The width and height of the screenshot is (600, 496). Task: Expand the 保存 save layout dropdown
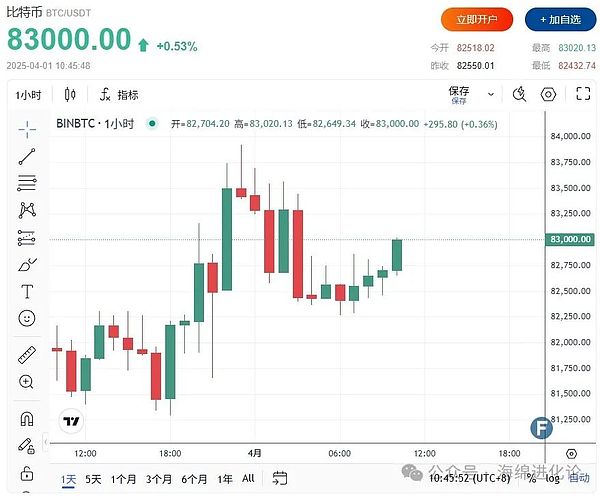tap(490, 95)
